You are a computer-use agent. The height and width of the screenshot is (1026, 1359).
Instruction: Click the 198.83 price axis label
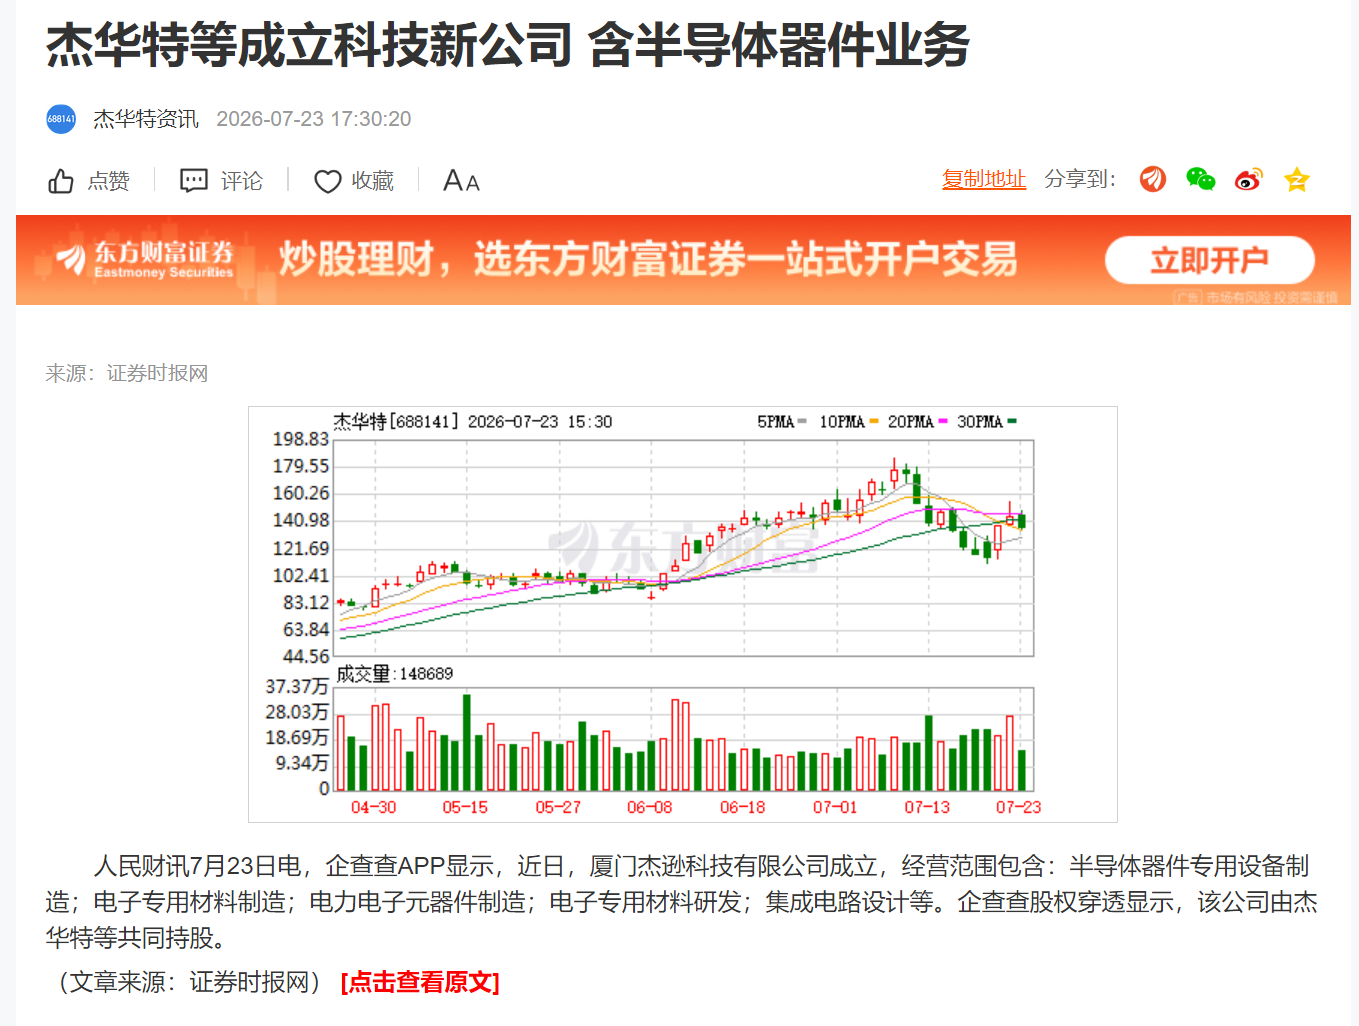tap(301, 439)
